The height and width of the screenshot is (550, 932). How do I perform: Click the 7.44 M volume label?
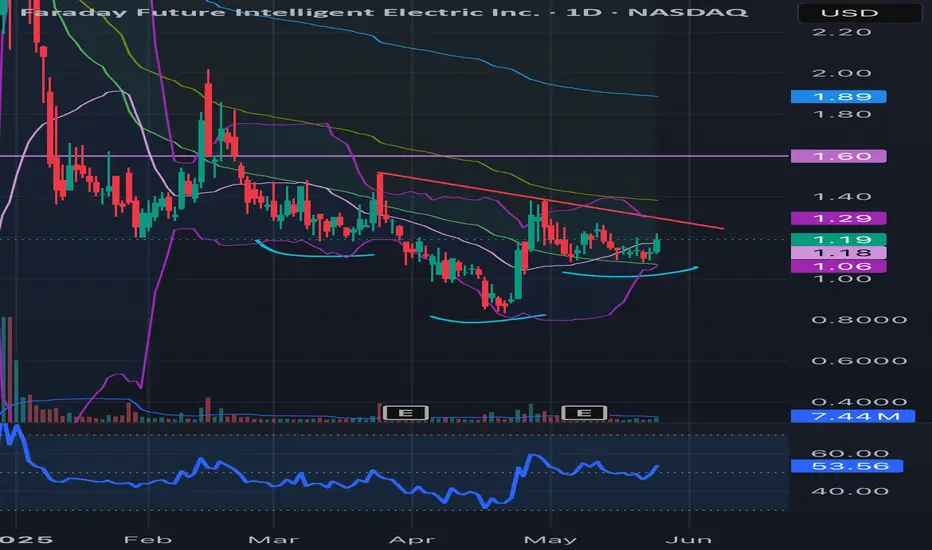pyautogui.click(x=852, y=416)
